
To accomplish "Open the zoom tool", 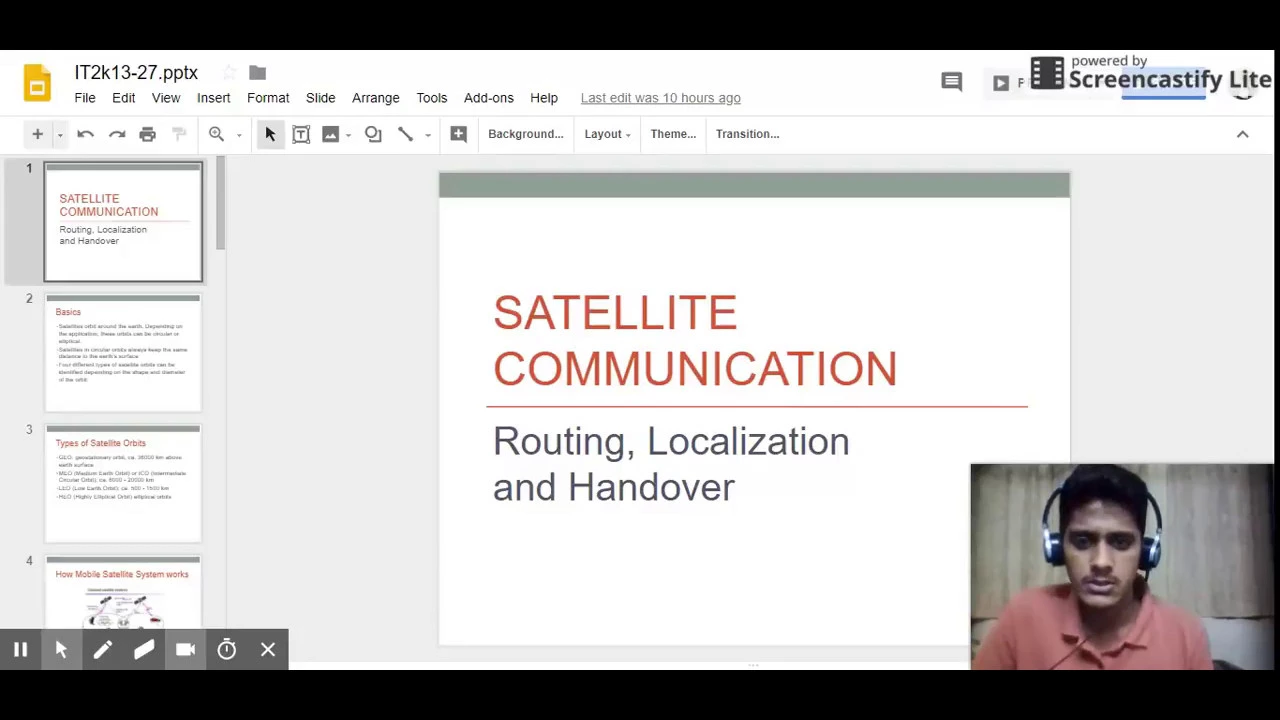I will click(216, 134).
